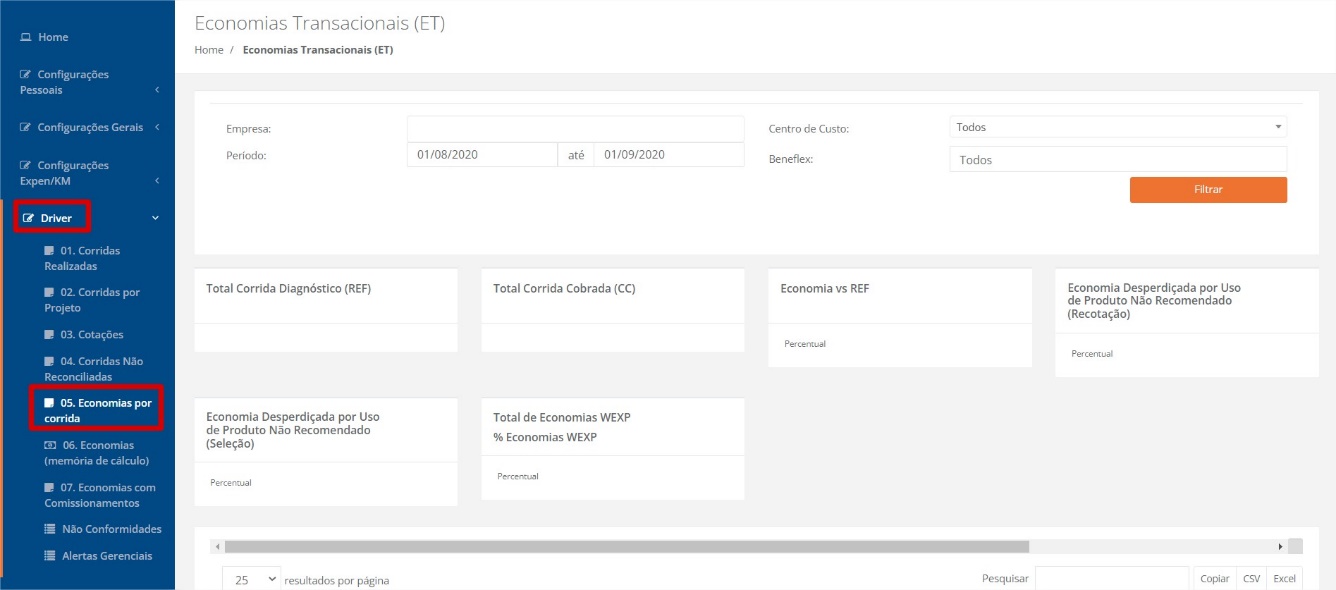The image size is (1336, 590).
Task: Click the % Economias WEXP text
Action: tap(545, 437)
